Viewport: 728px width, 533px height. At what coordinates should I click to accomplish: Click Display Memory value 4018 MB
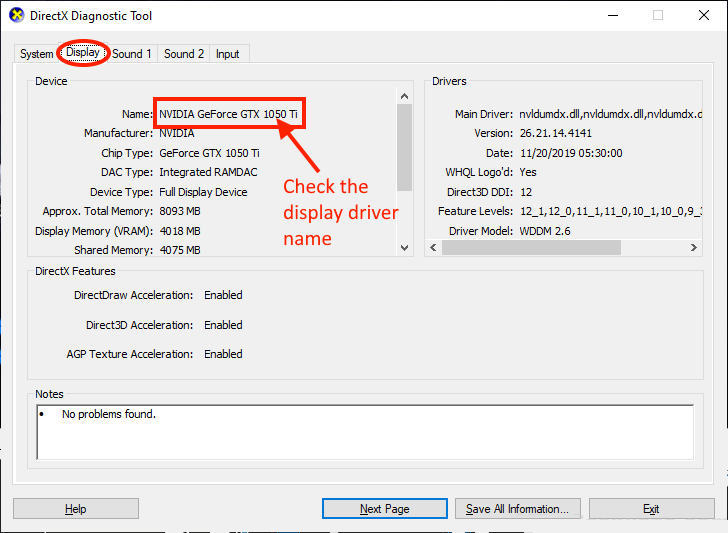[180, 231]
